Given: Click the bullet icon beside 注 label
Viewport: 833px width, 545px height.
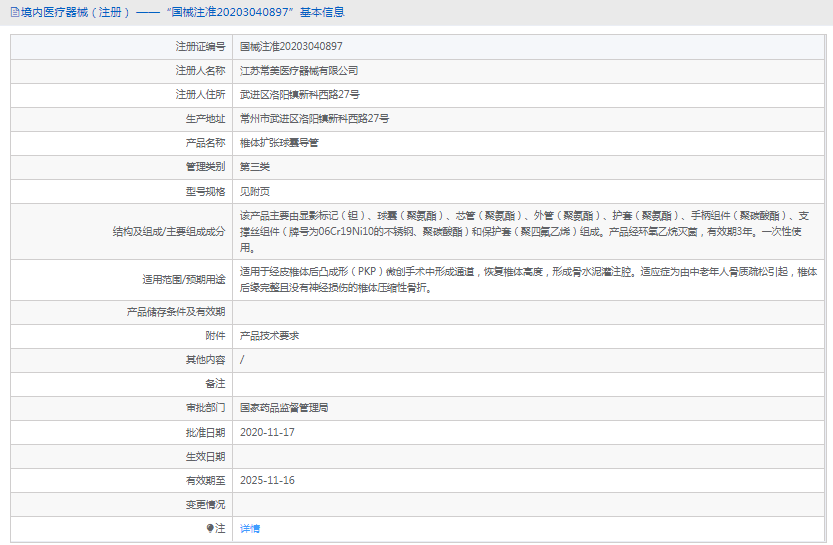Looking at the screenshot, I should pyautogui.click(x=210, y=528).
